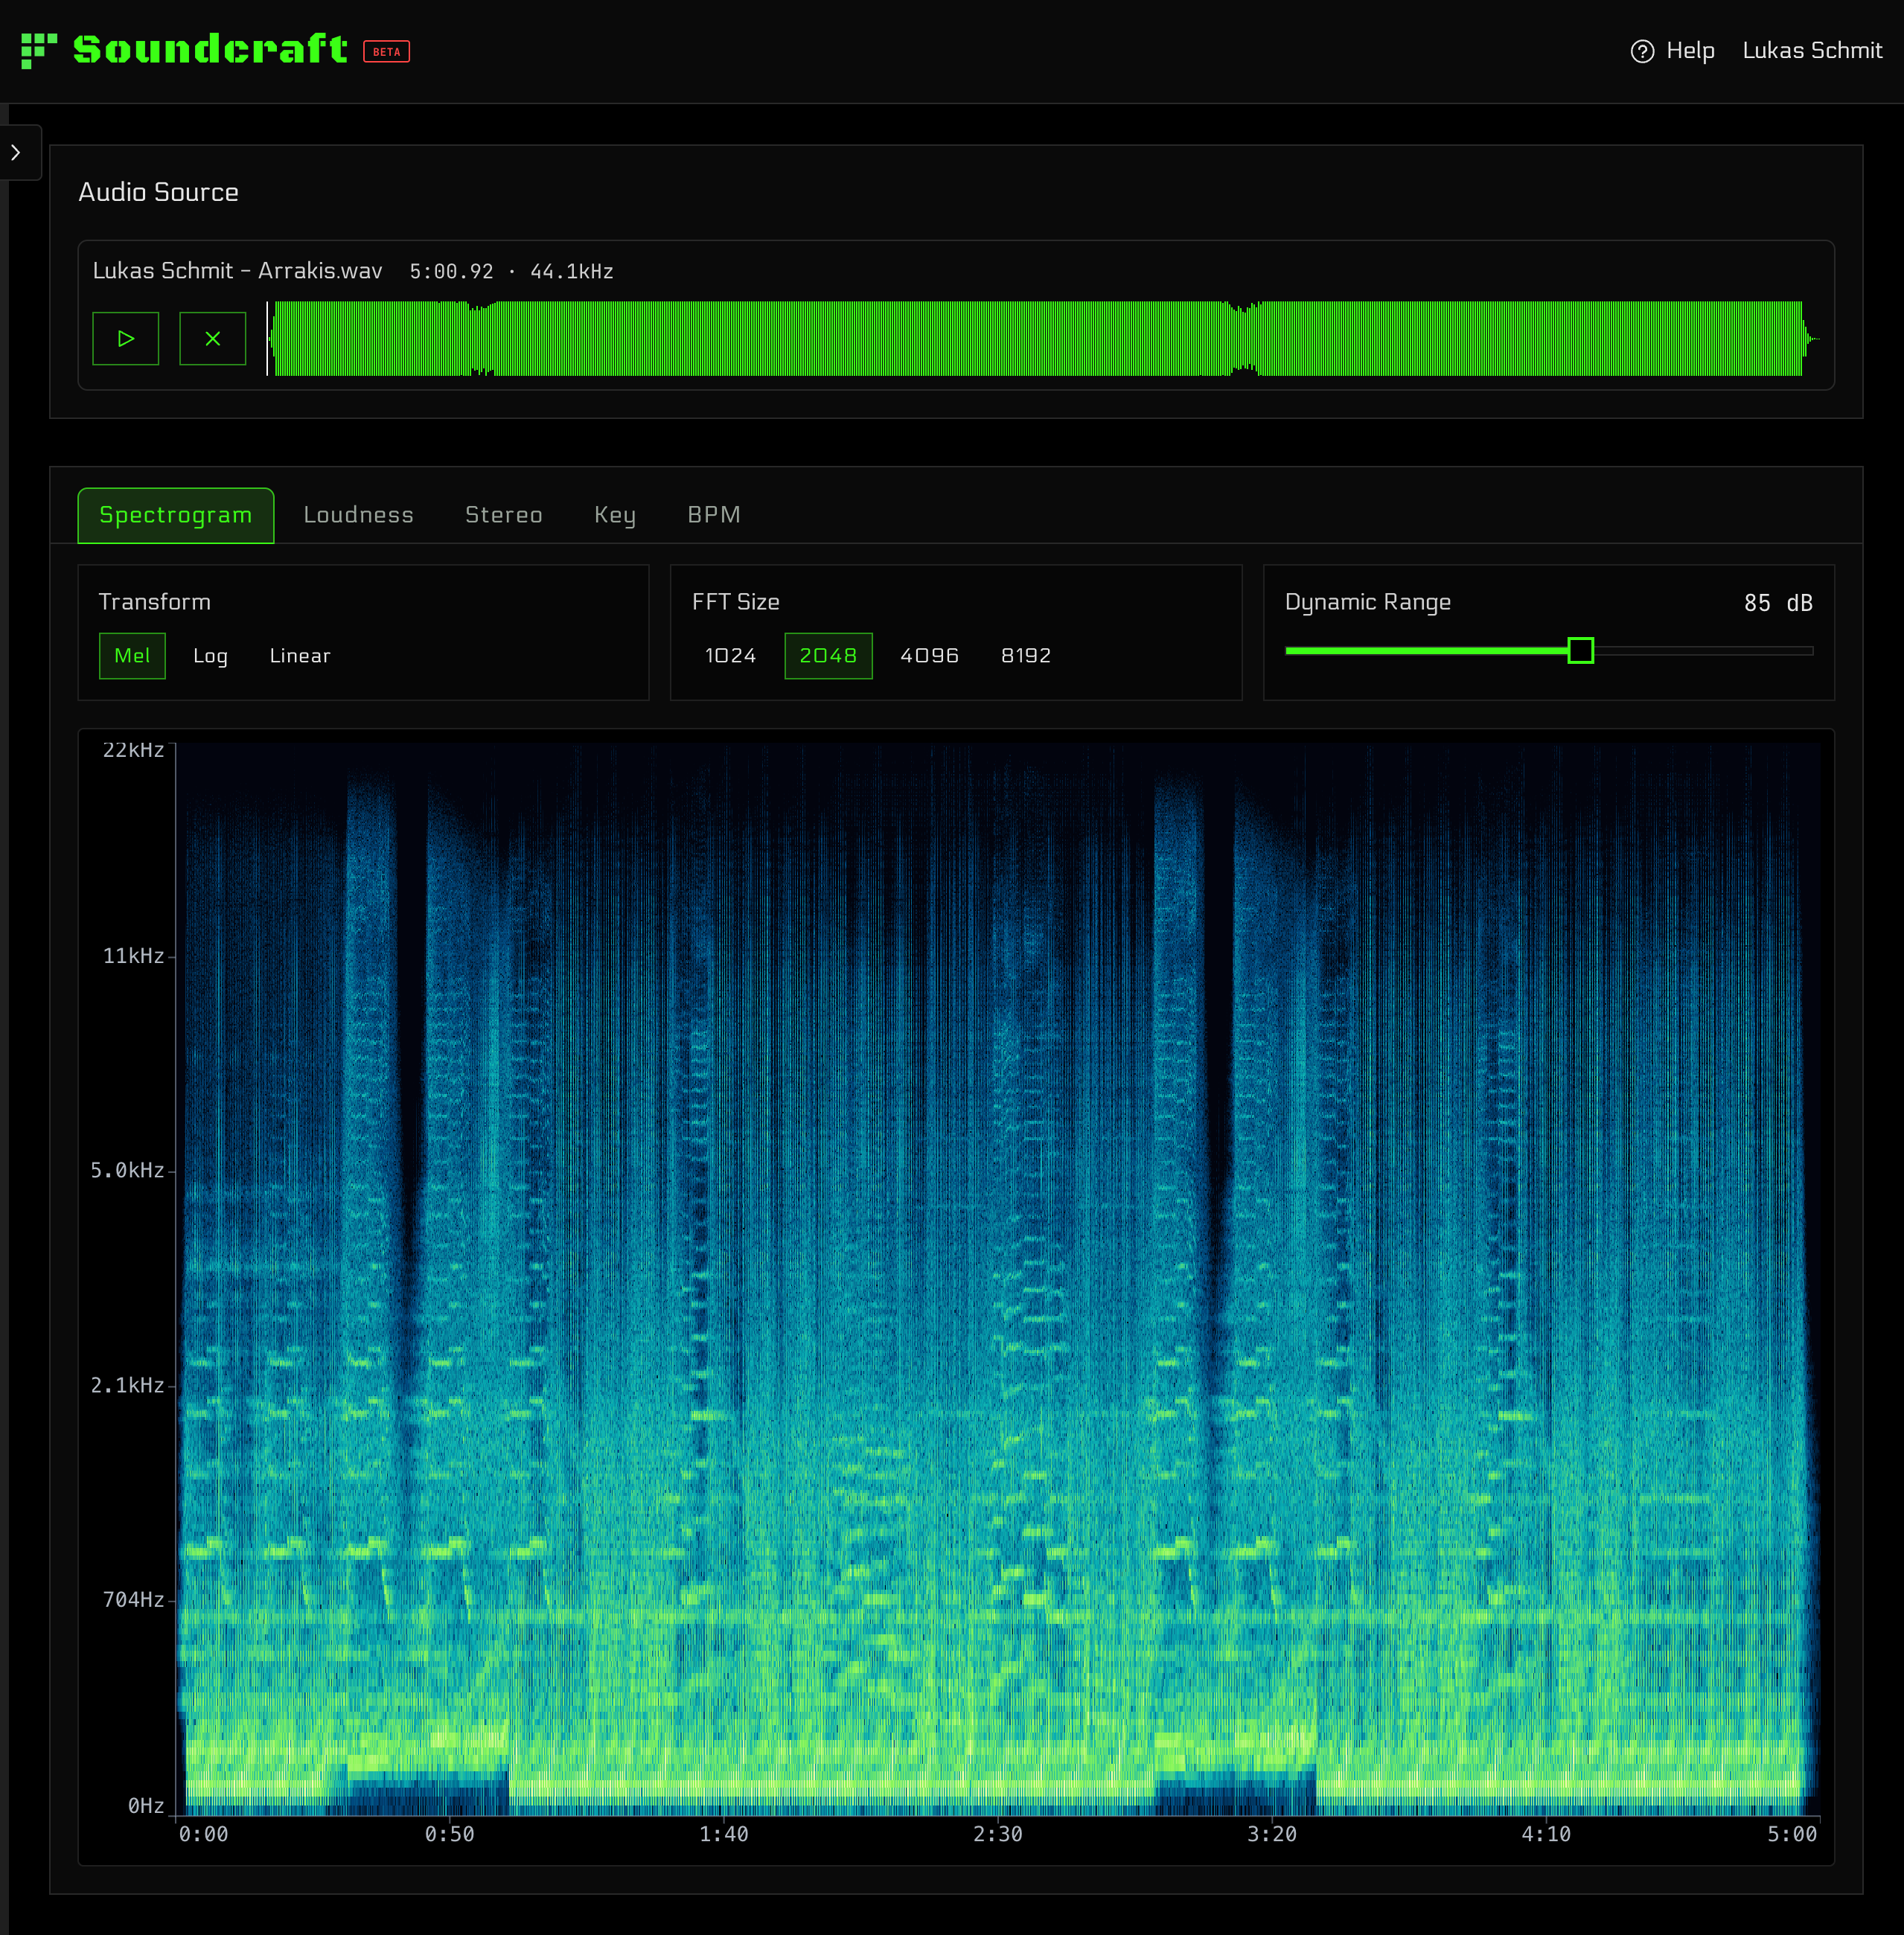Viewport: 1904px width, 1935px height.
Task: Open the Lukas Schmit account menu
Action: [1812, 50]
